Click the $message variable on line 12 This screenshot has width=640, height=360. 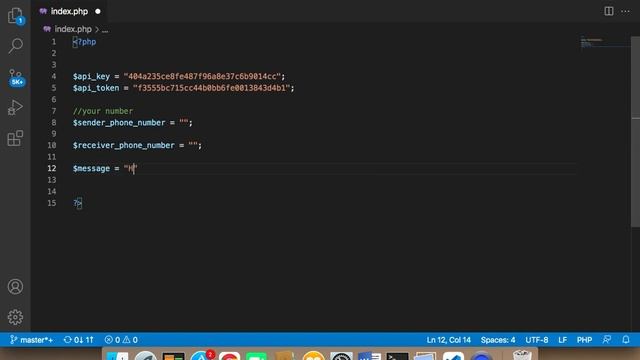[91, 169]
